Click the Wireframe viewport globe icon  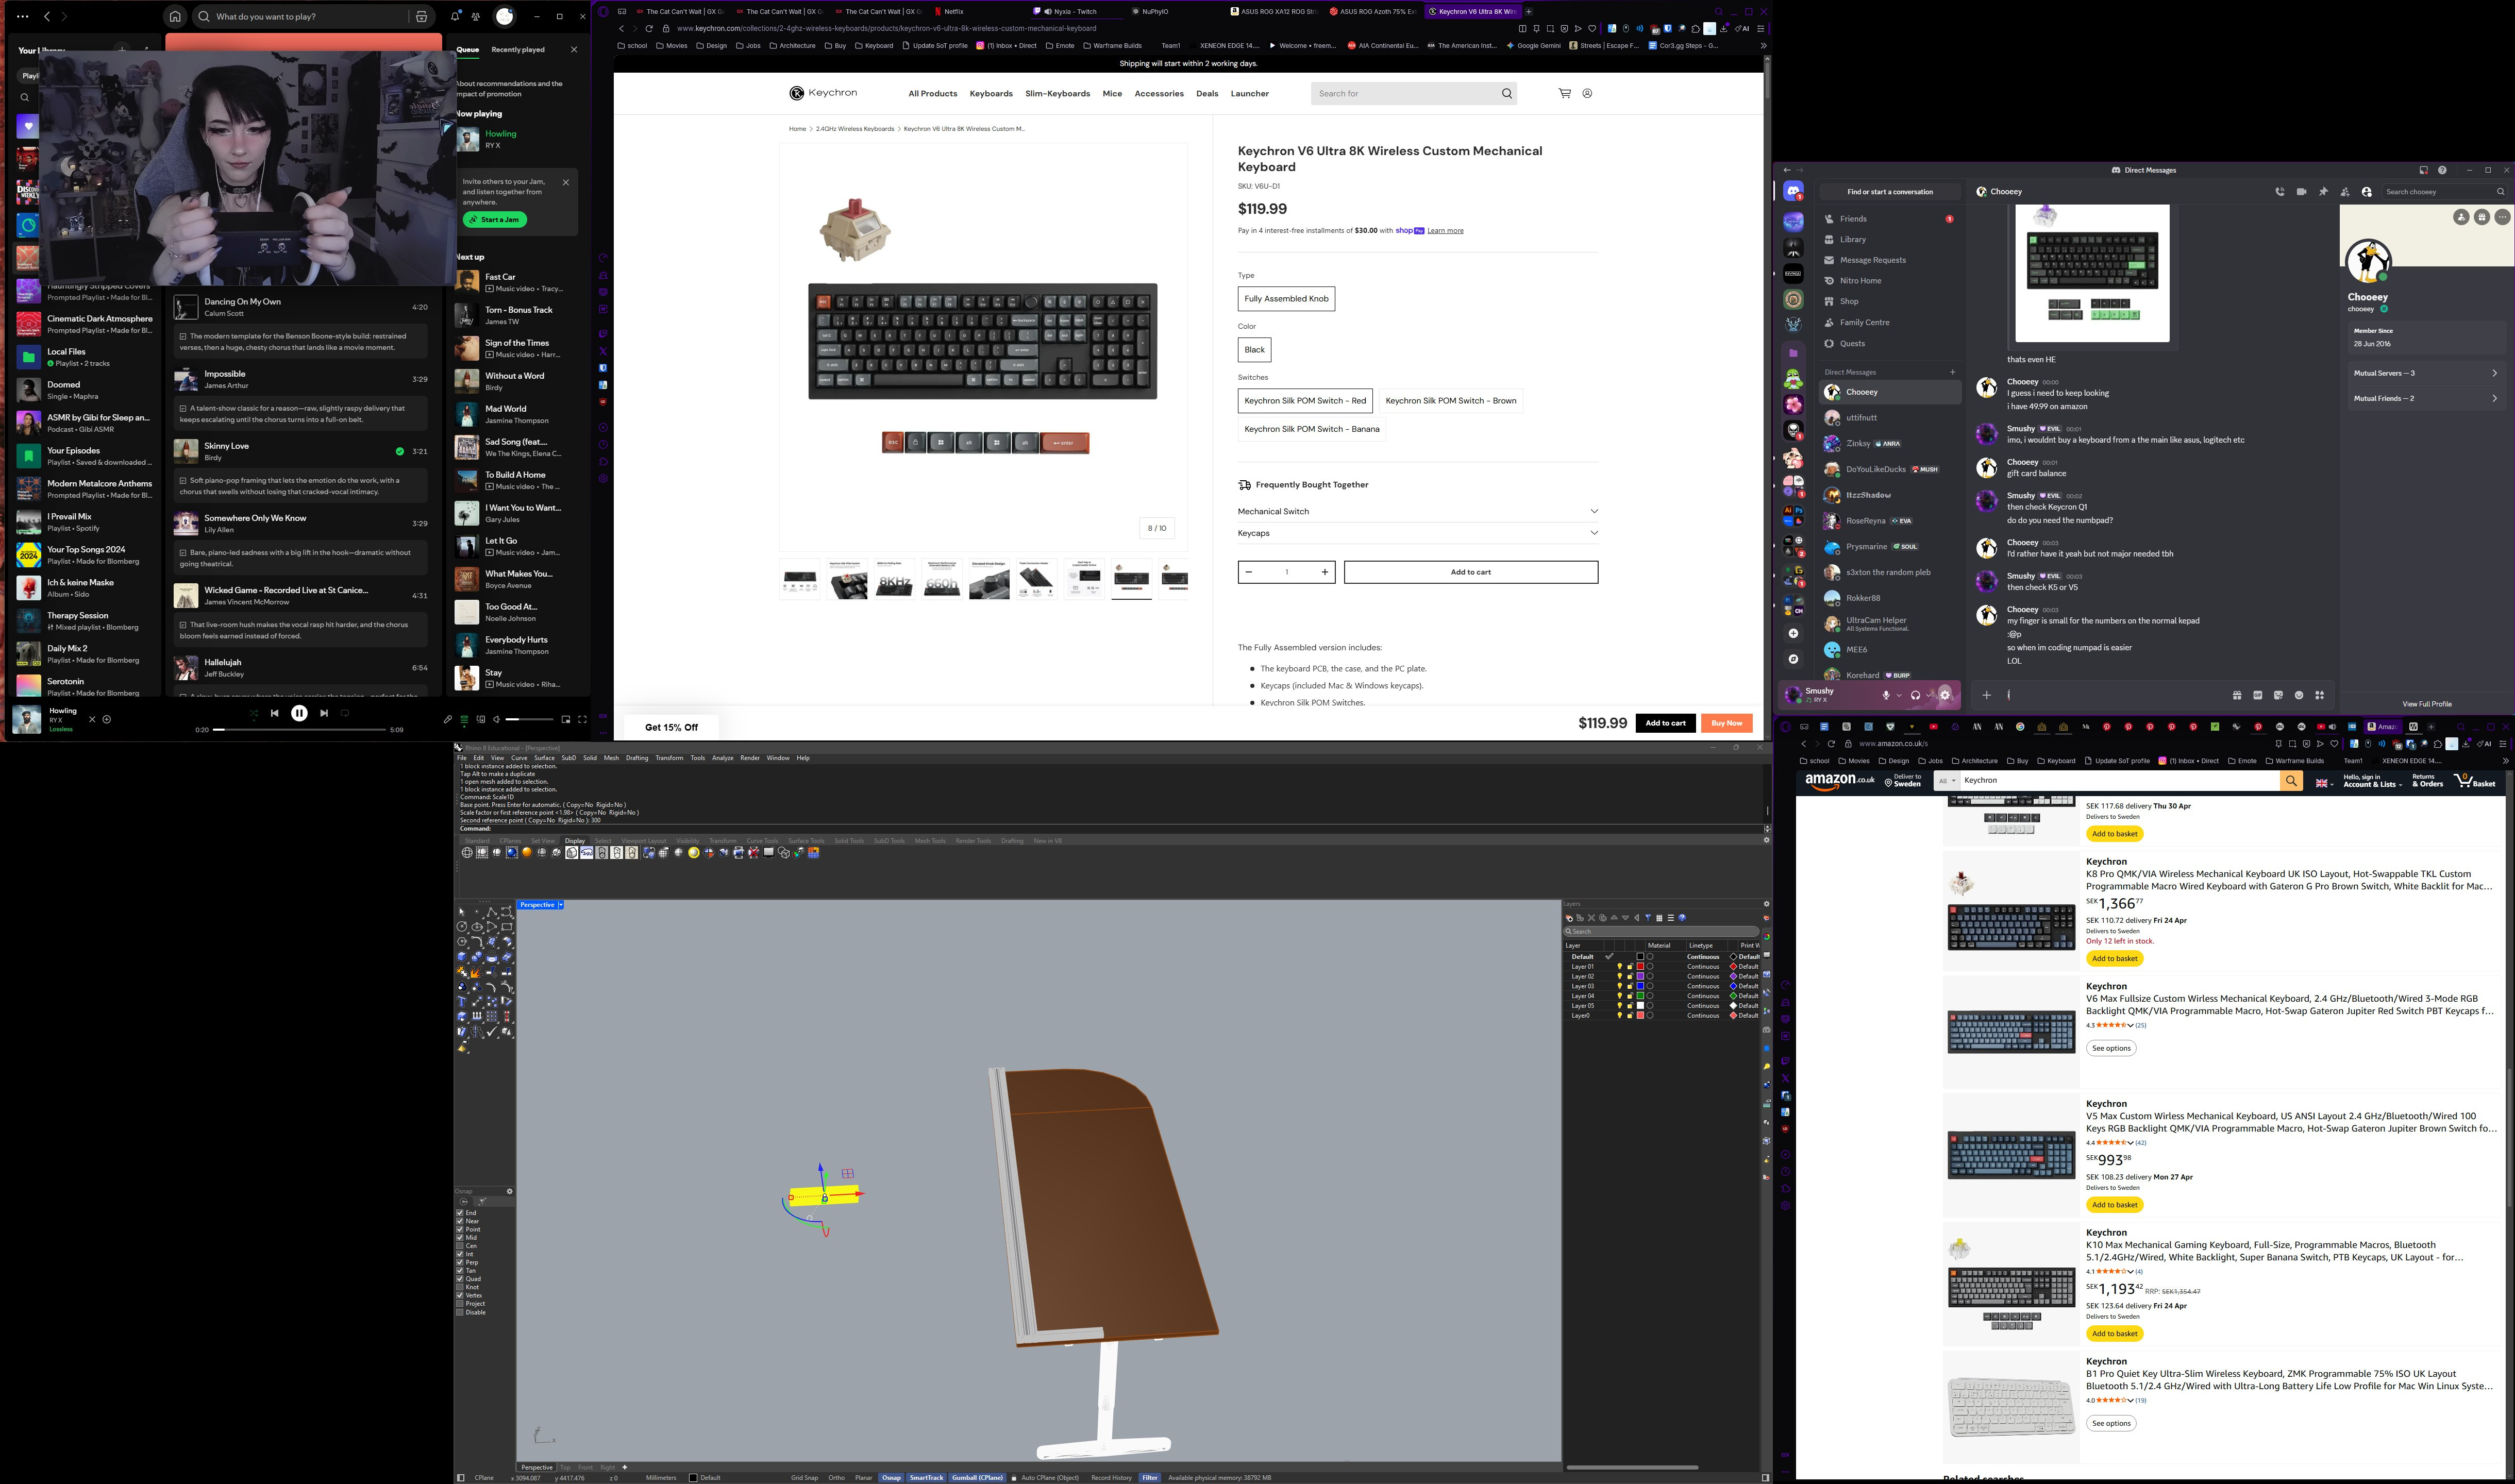click(x=467, y=853)
